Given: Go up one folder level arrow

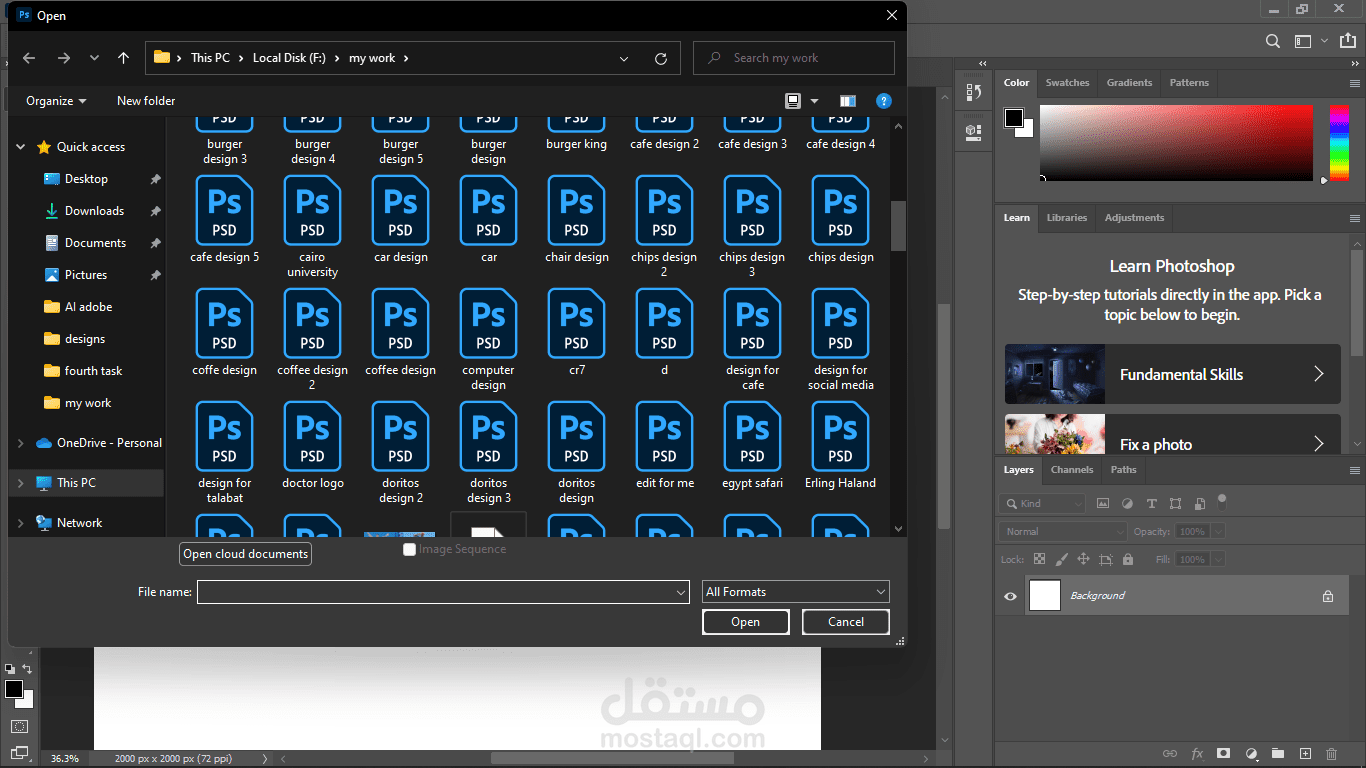Looking at the screenshot, I should [x=123, y=58].
